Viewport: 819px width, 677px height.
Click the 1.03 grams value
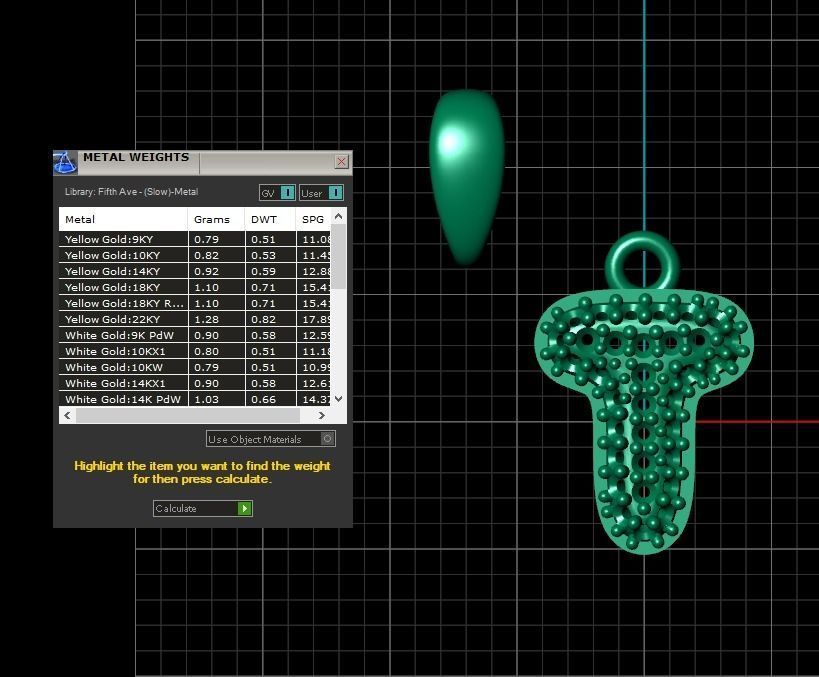pyautogui.click(x=206, y=399)
